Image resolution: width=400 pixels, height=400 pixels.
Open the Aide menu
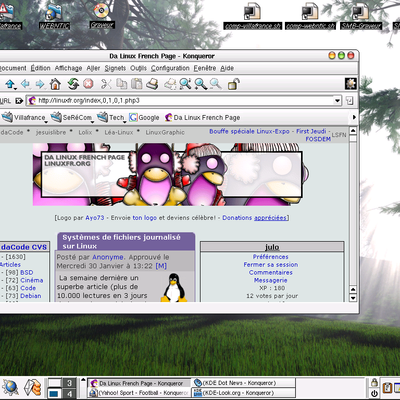pyautogui.click(x=227, y=68)
